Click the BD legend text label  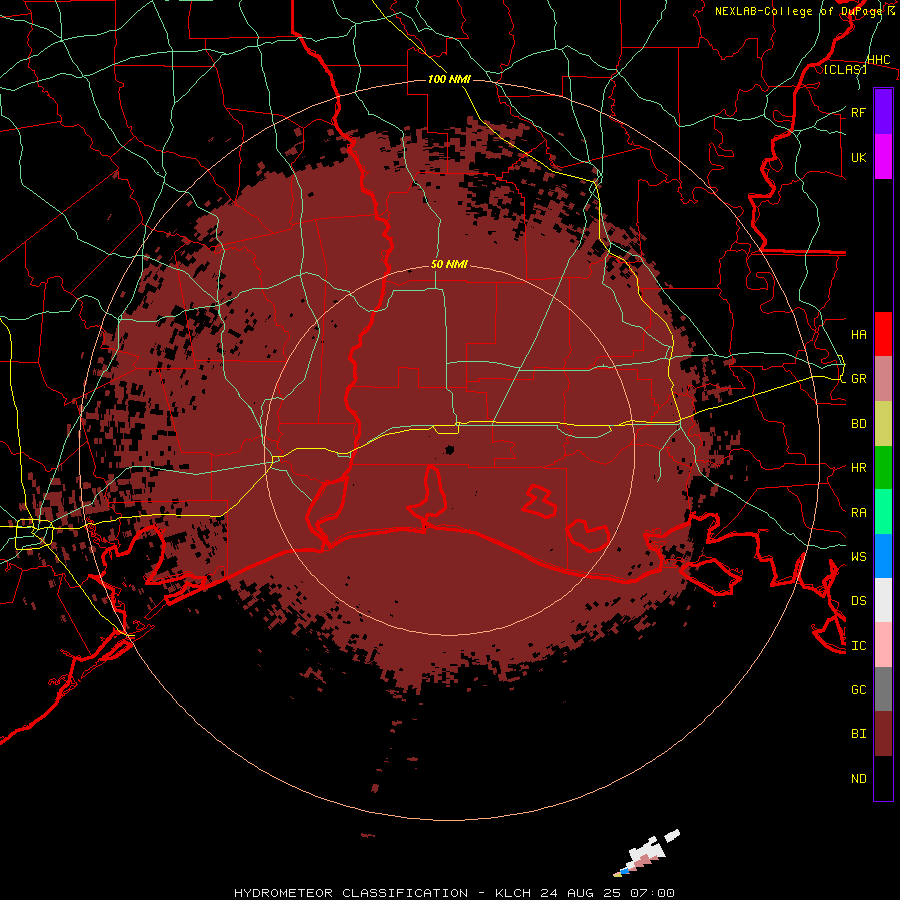click(x=858, y=423)
